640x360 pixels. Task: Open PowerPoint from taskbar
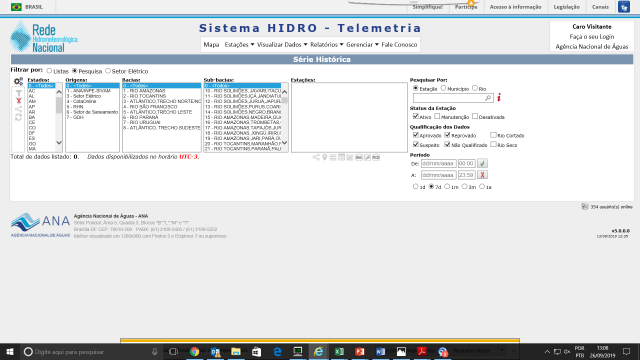click(360, 351)
